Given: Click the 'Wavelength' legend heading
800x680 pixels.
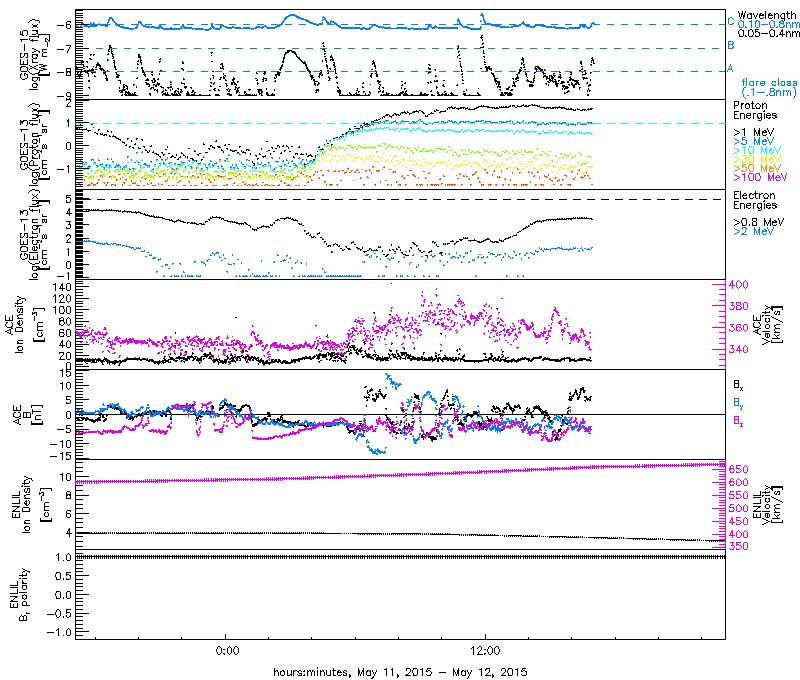Looking at the screenshot, I should 766,15.
